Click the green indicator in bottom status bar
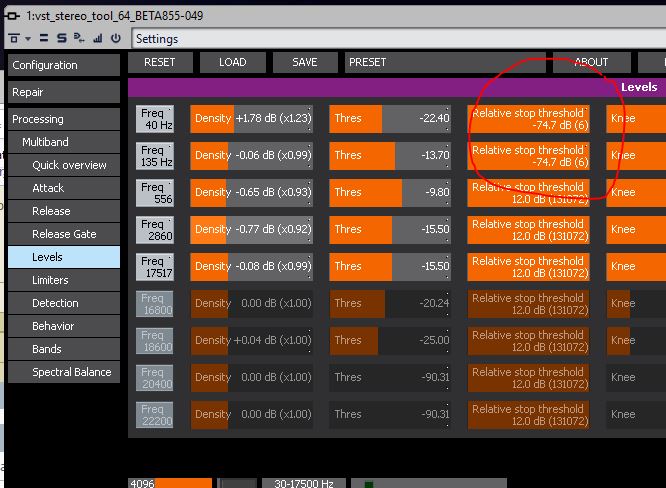Screen dimensions: 666x488 tap(369, 485)
